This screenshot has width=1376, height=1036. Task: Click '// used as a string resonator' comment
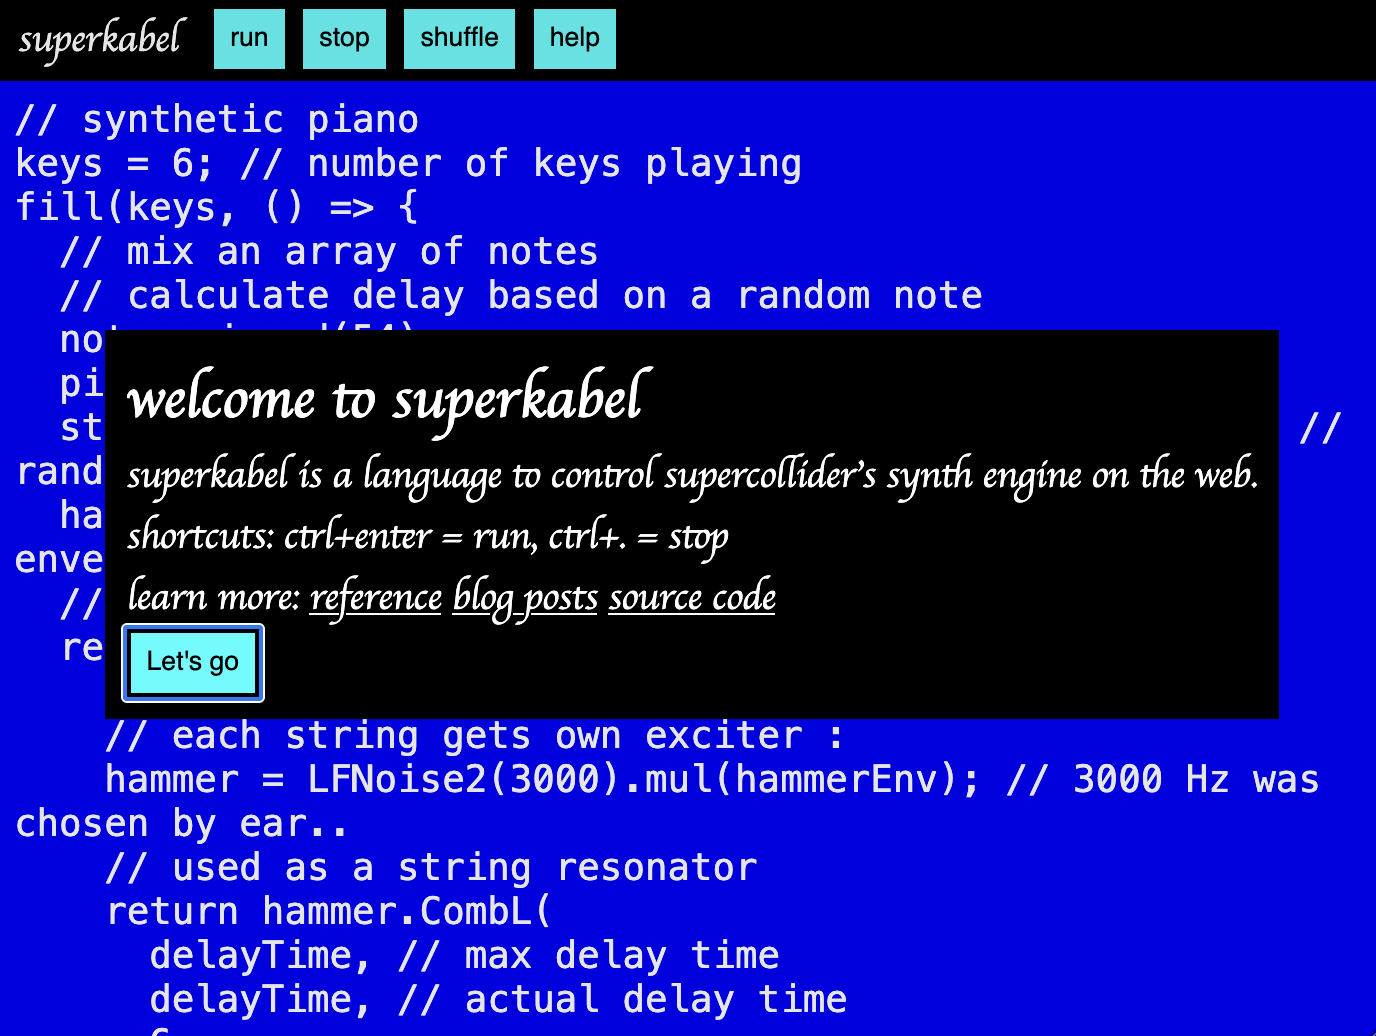(432, 868)
